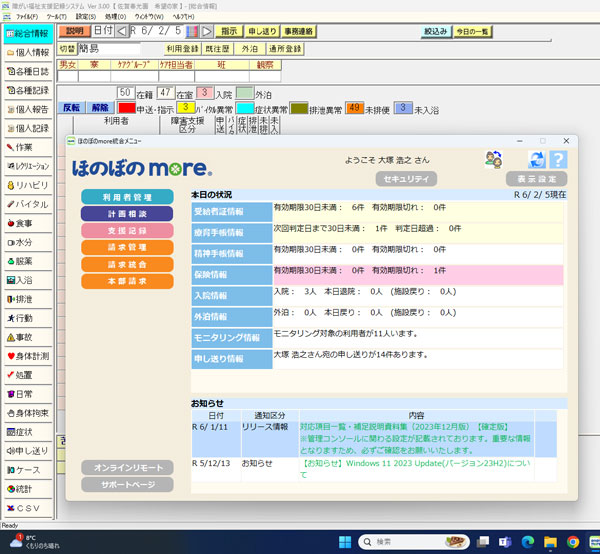The height and width of the screenshot is (554, 600).
Task: Click yellow バイタル異常 count box
Action: pyautogui.click(x=186, y=108)
